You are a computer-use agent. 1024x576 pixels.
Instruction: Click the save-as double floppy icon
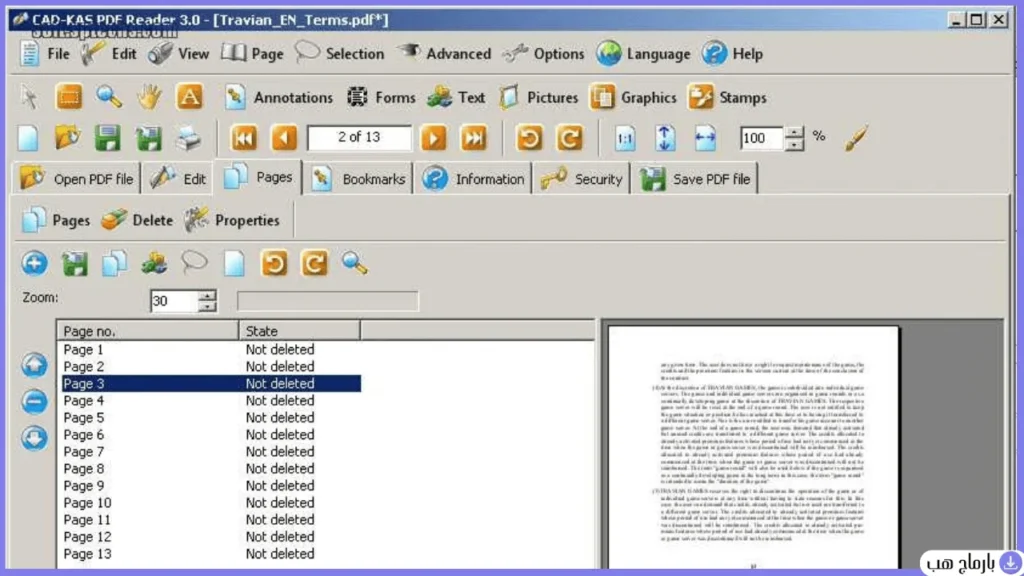pyautogui.click(x=148, y=138)
